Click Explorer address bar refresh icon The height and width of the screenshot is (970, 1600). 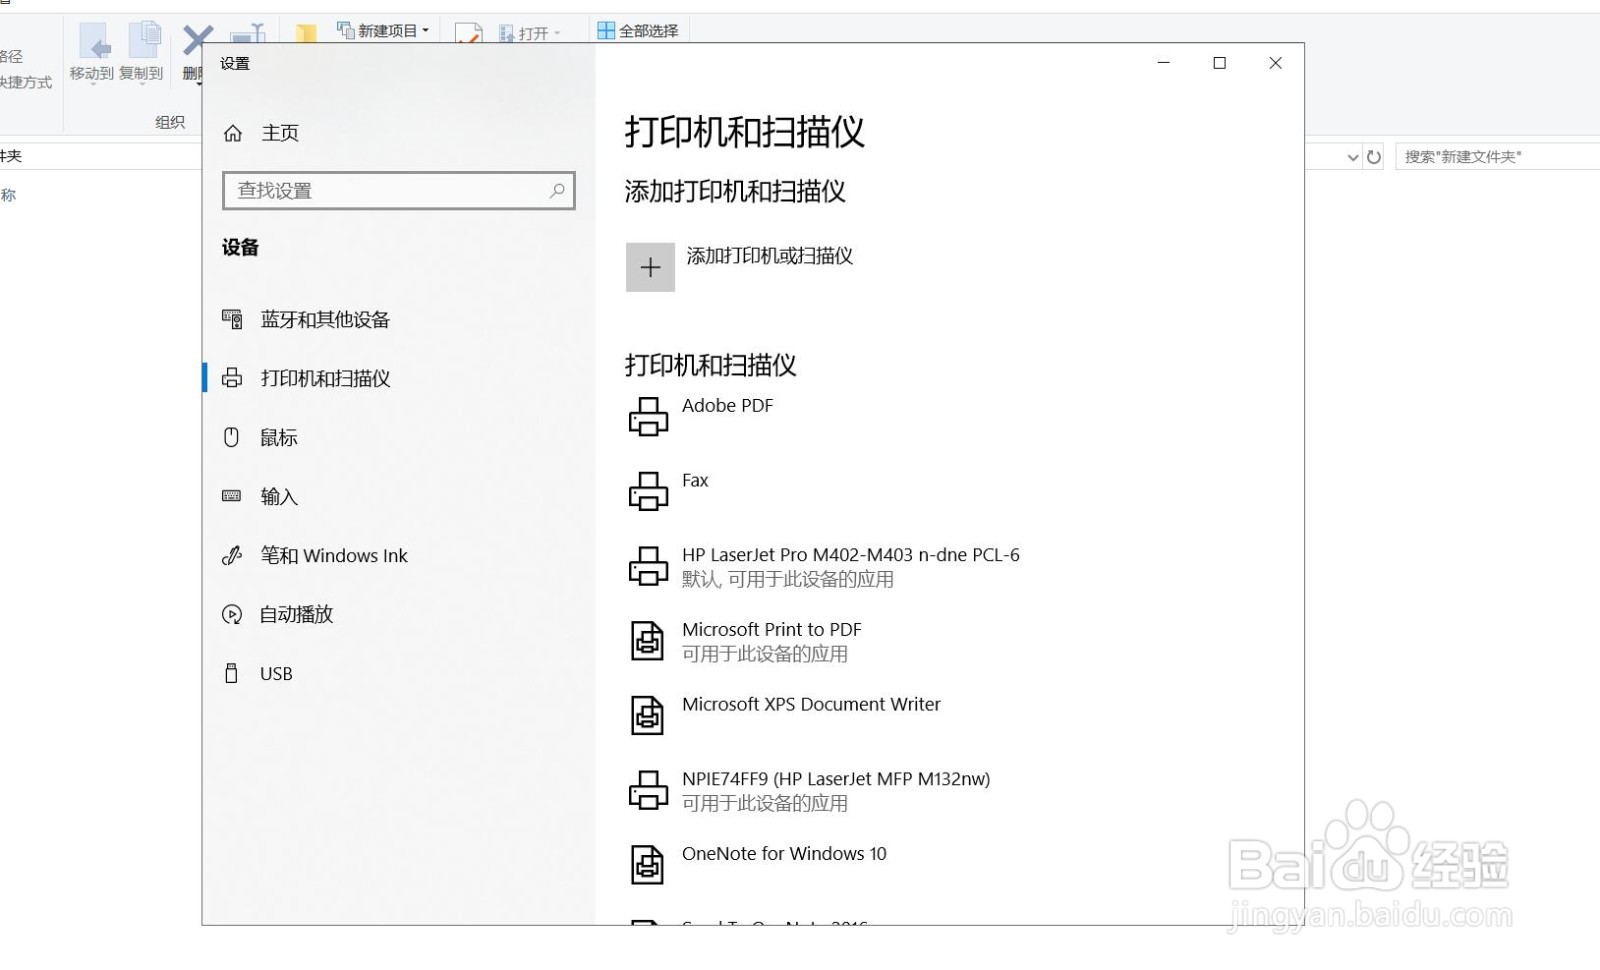click(x=1374, y=157)
